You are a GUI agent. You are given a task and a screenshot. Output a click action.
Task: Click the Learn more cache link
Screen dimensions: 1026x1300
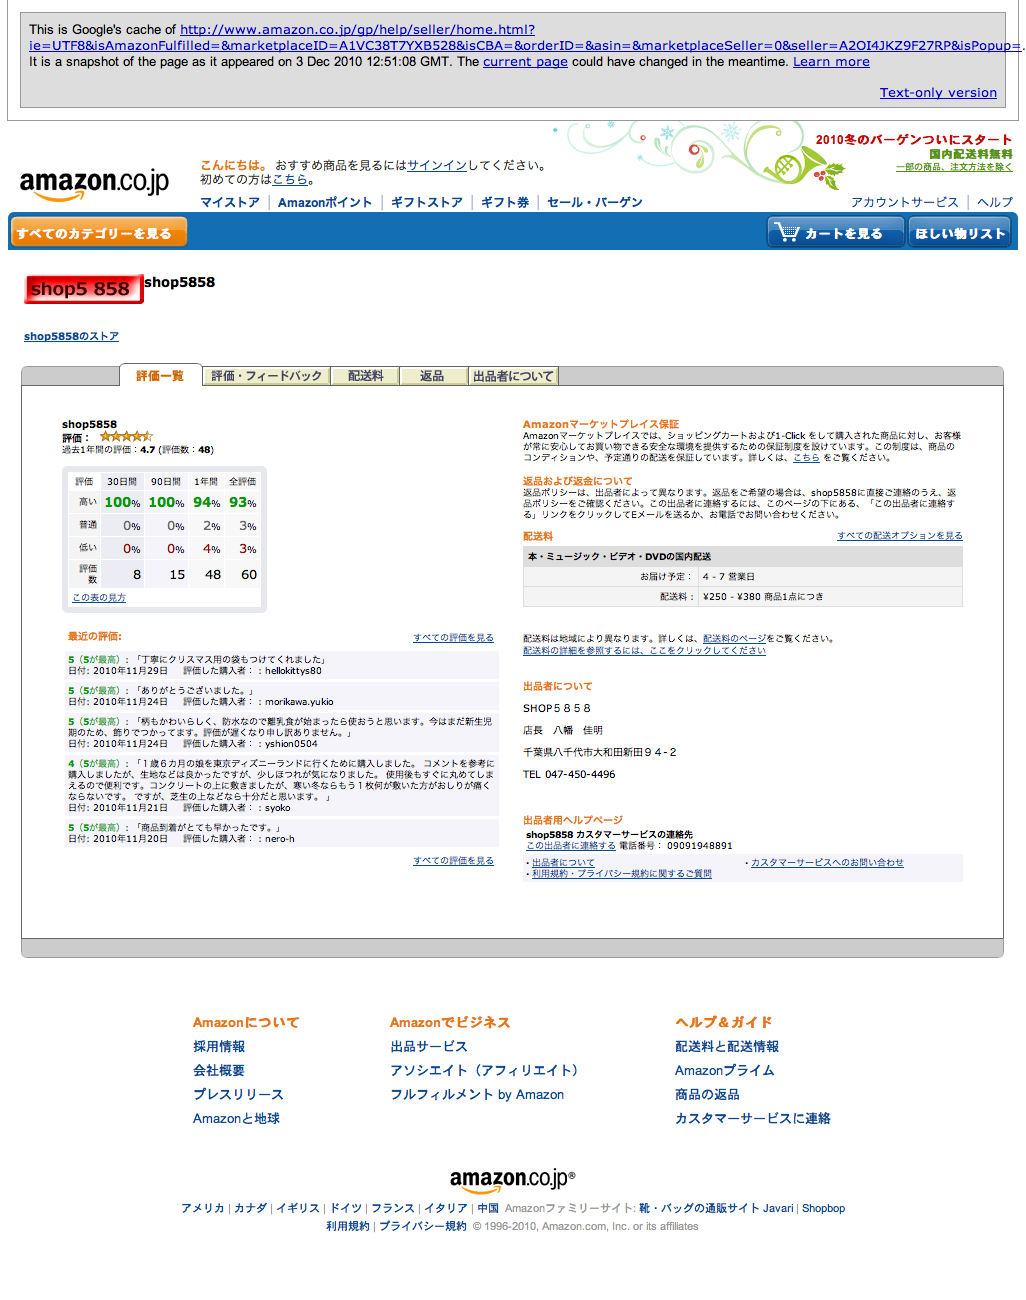point(831,61)
